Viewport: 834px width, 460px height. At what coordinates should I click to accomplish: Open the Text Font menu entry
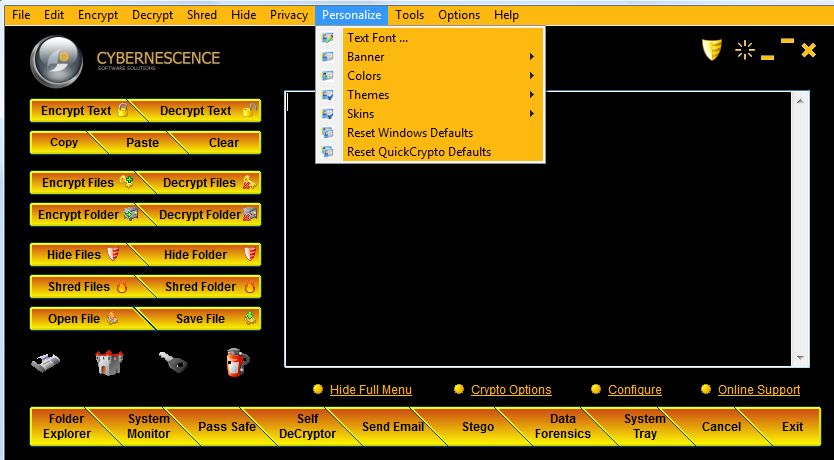(430, 38)
